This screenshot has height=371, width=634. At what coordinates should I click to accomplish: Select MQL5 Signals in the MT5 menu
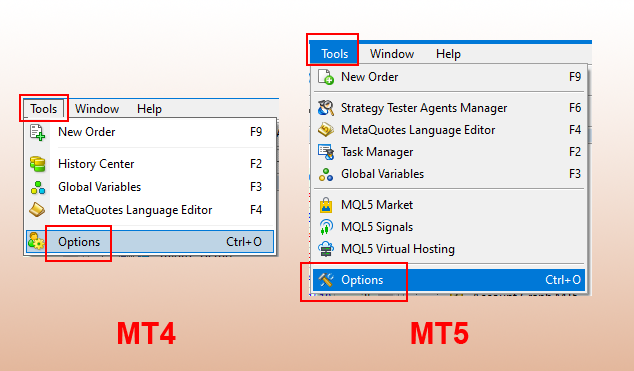(449, 227)
